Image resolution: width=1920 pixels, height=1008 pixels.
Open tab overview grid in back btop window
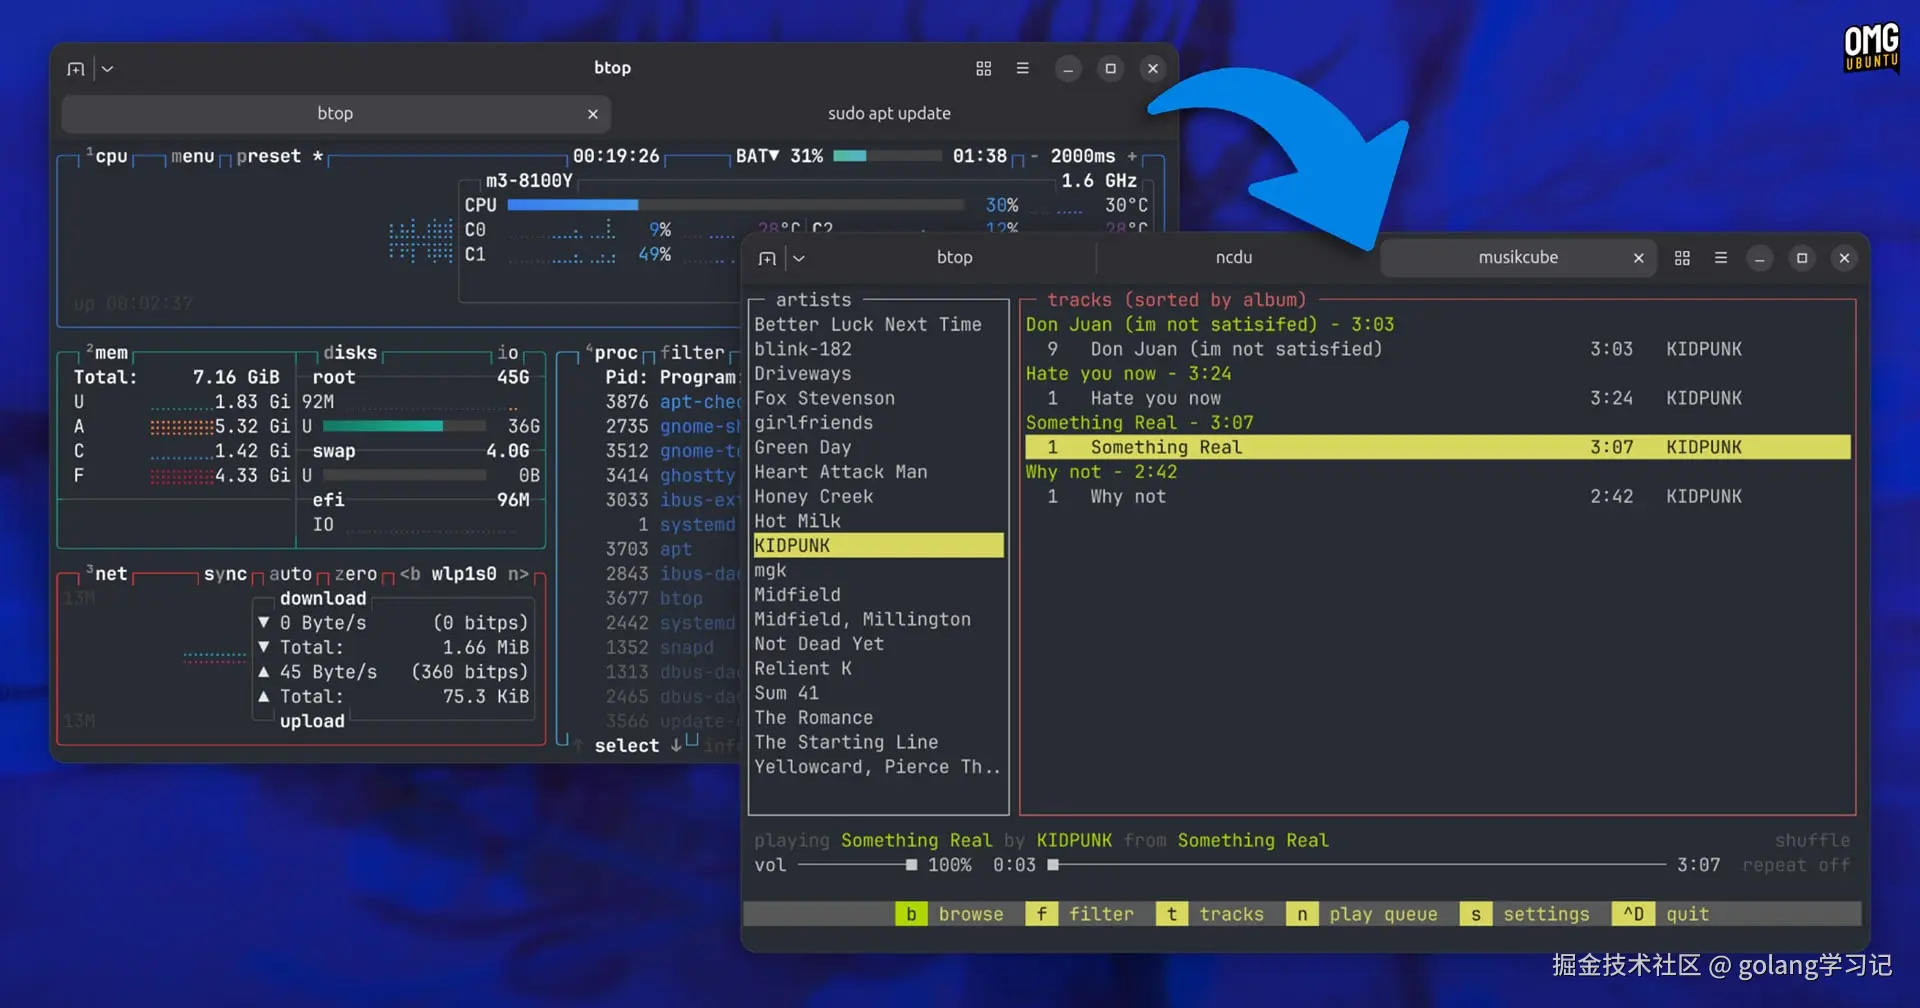[x=984, y=69]
